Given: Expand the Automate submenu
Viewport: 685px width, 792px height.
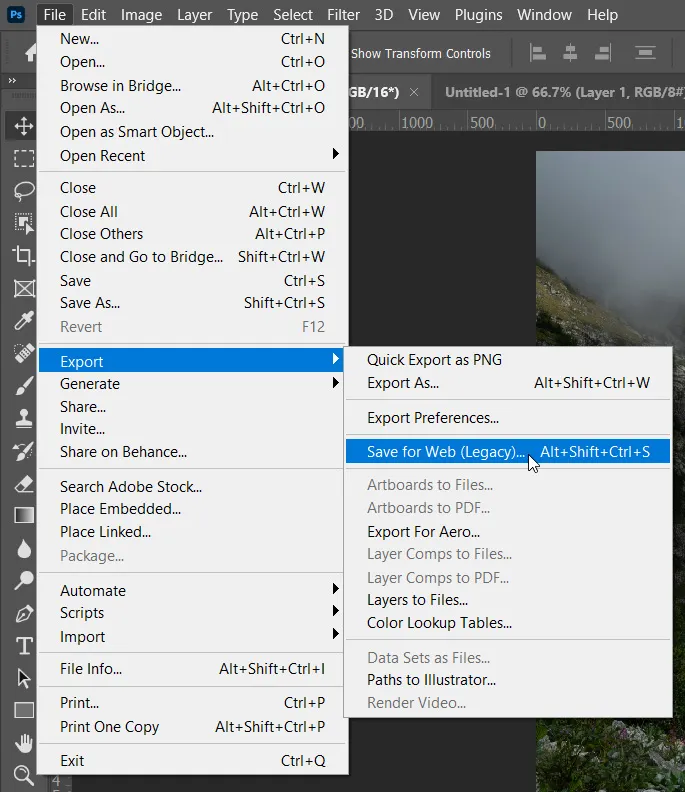Looking at the screenshot, I should [192, 590].
